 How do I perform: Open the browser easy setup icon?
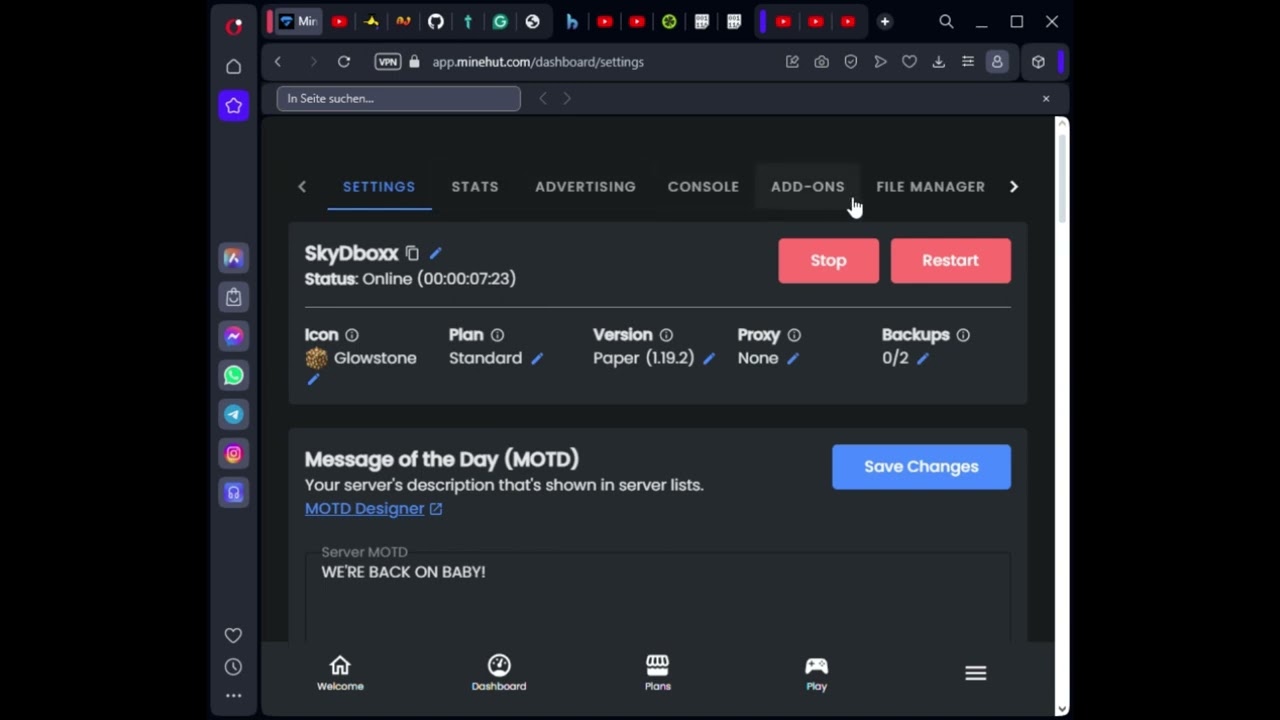967,62
